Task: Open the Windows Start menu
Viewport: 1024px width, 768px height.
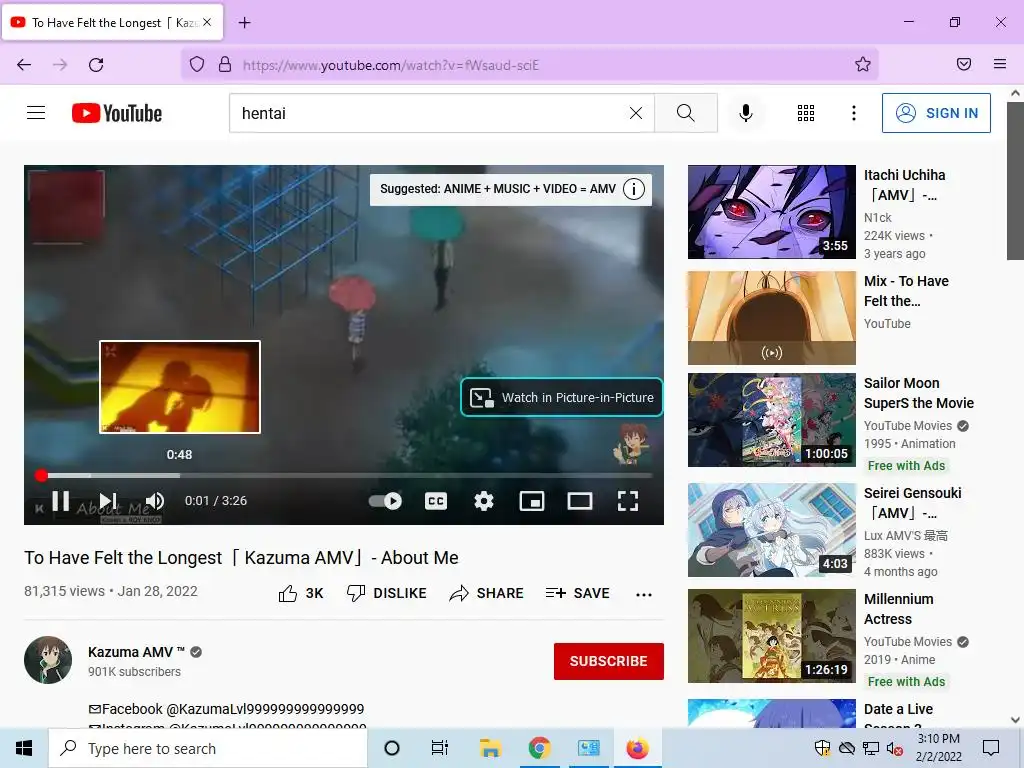Action: point(24,748)
